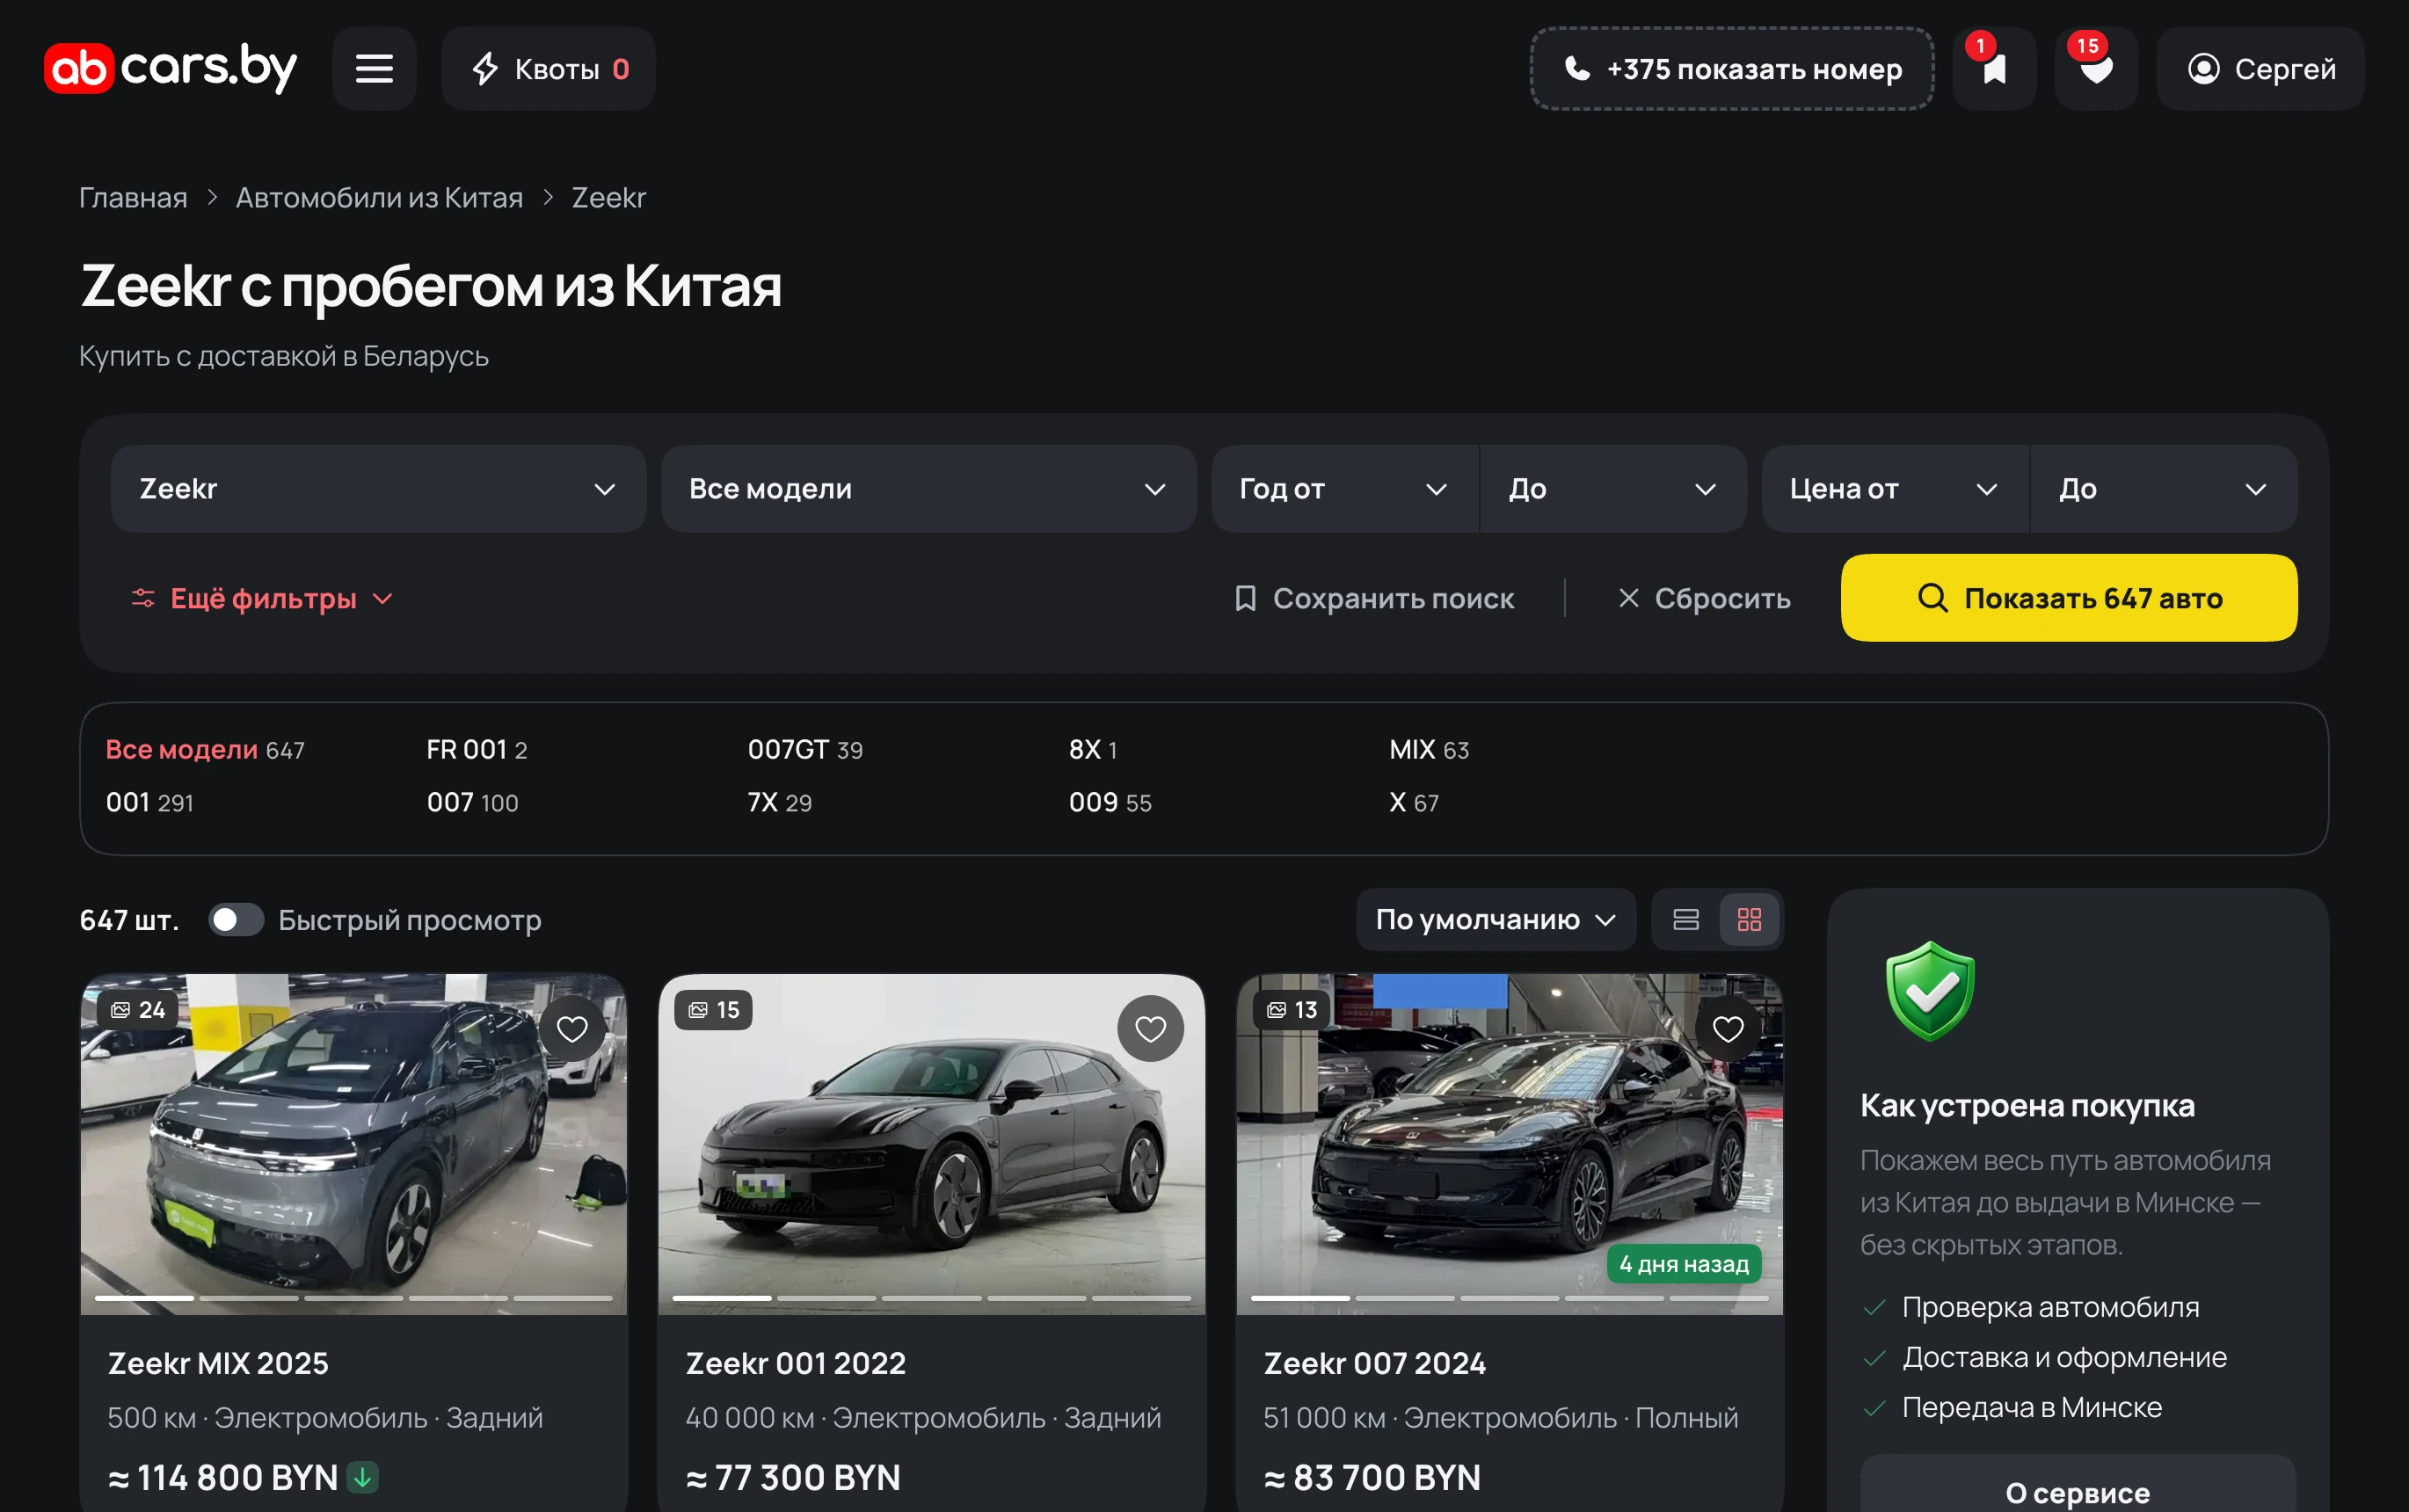The image size is (2409, 1512).
Task: Open Zeekr brand dropdown
Action: coord(378,489)
